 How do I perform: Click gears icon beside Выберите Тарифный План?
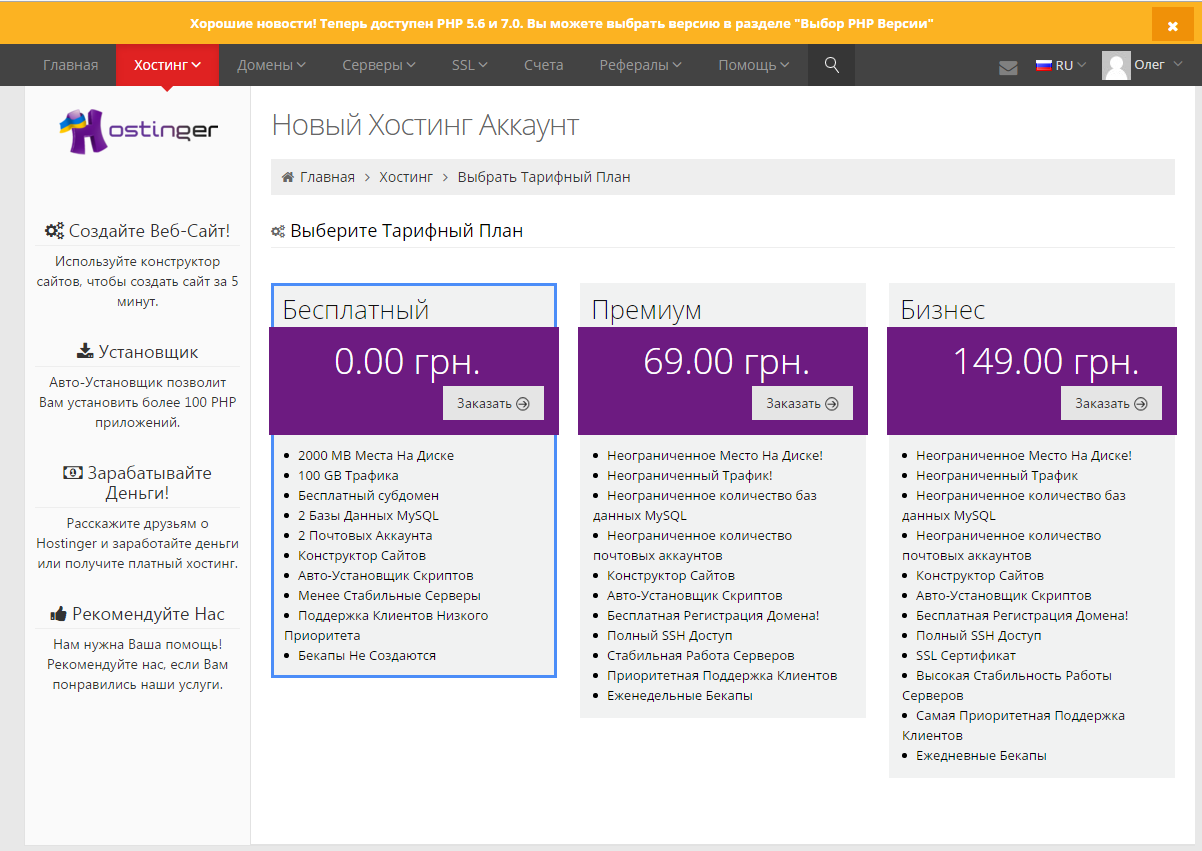[278, 232]
